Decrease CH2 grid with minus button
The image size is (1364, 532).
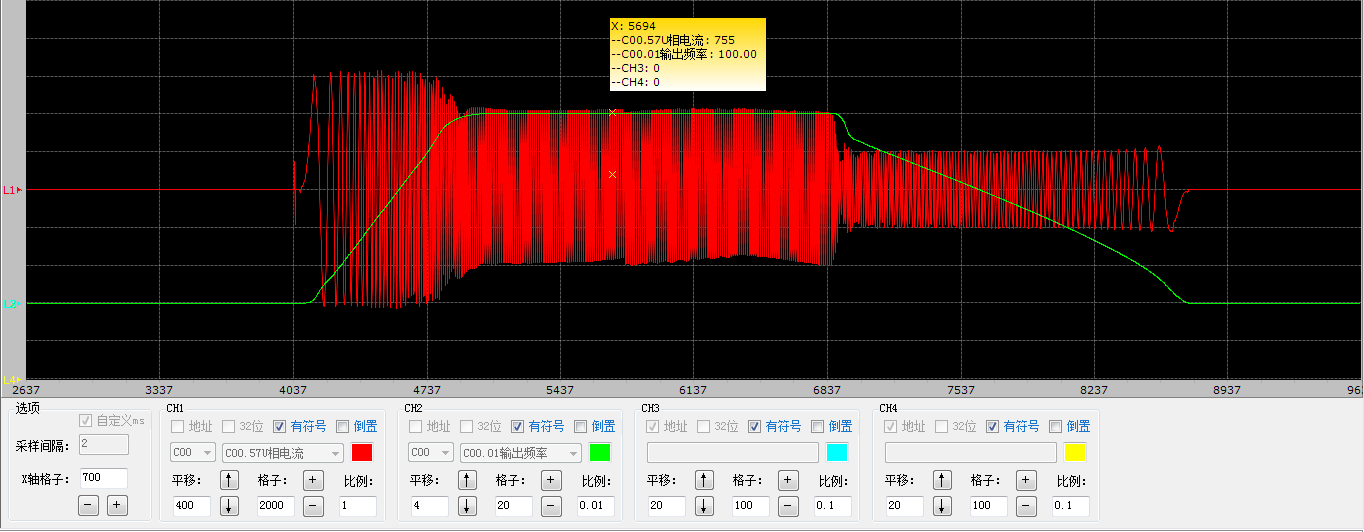551,506
